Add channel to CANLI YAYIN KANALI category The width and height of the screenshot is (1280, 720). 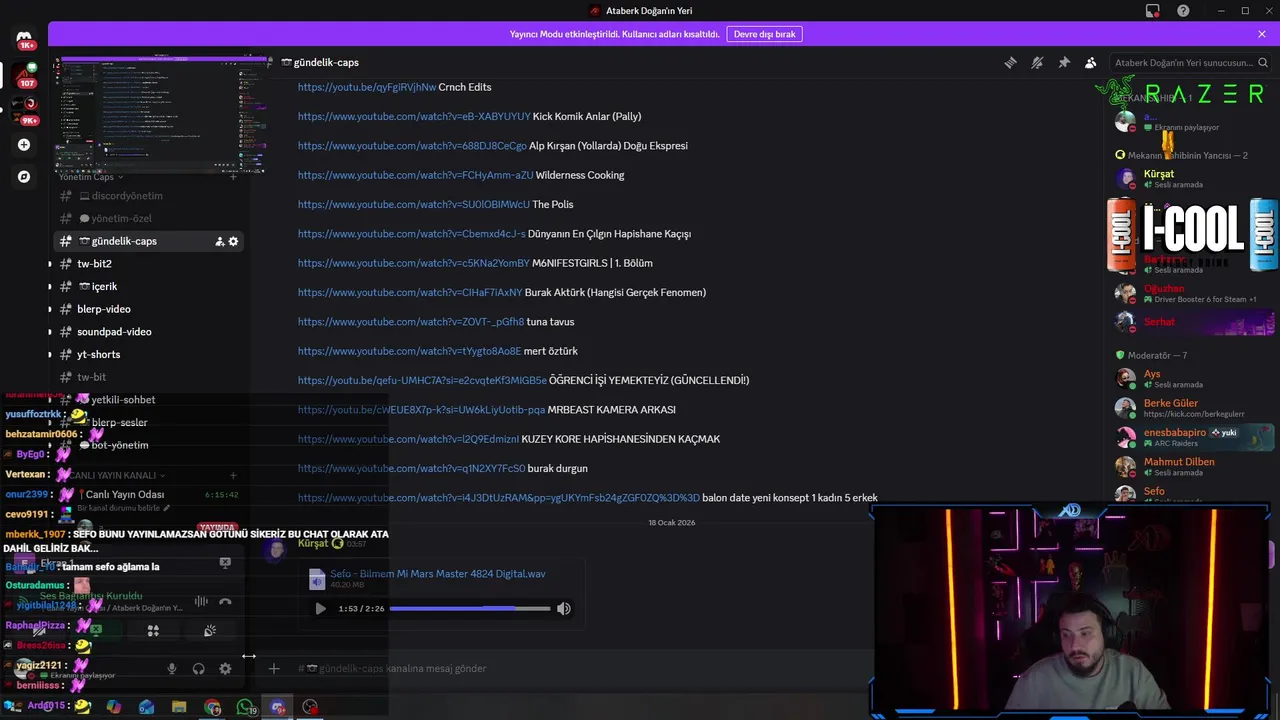(x=233, y=475)
